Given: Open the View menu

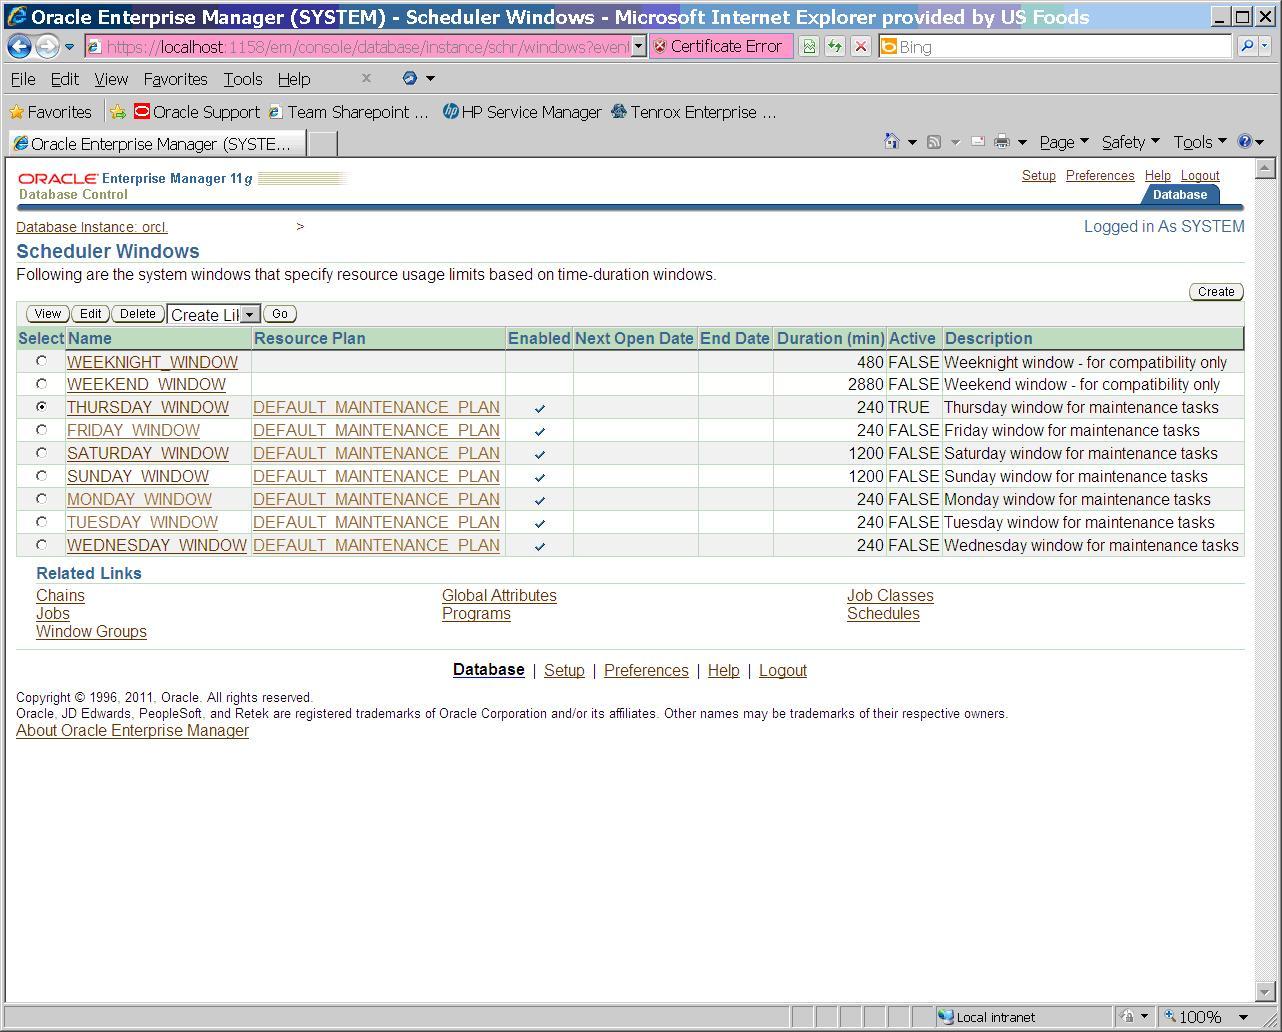Looking at the screenshot, I should (x=111, y=79).
